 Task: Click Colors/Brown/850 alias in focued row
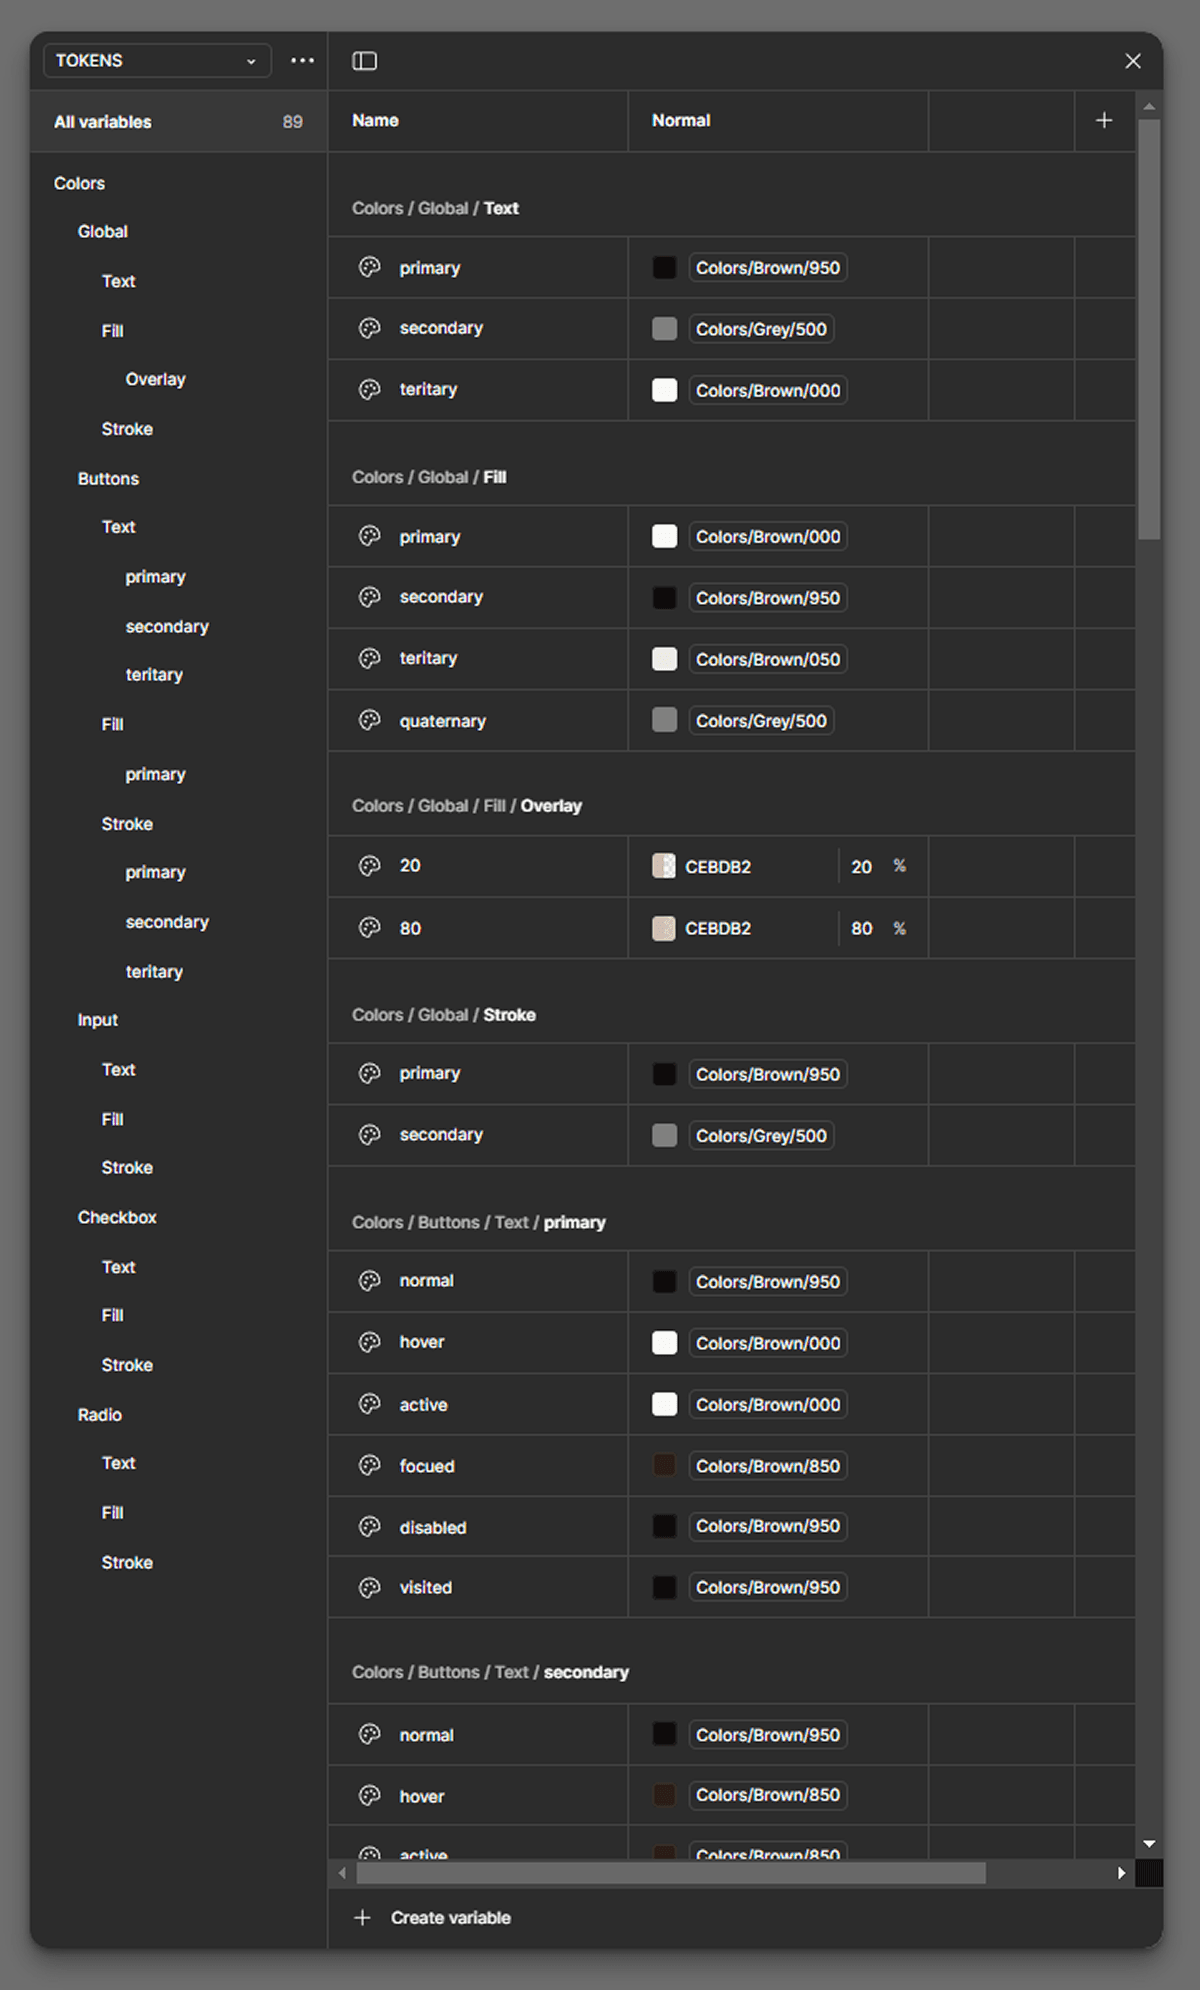pos(768,1466)
